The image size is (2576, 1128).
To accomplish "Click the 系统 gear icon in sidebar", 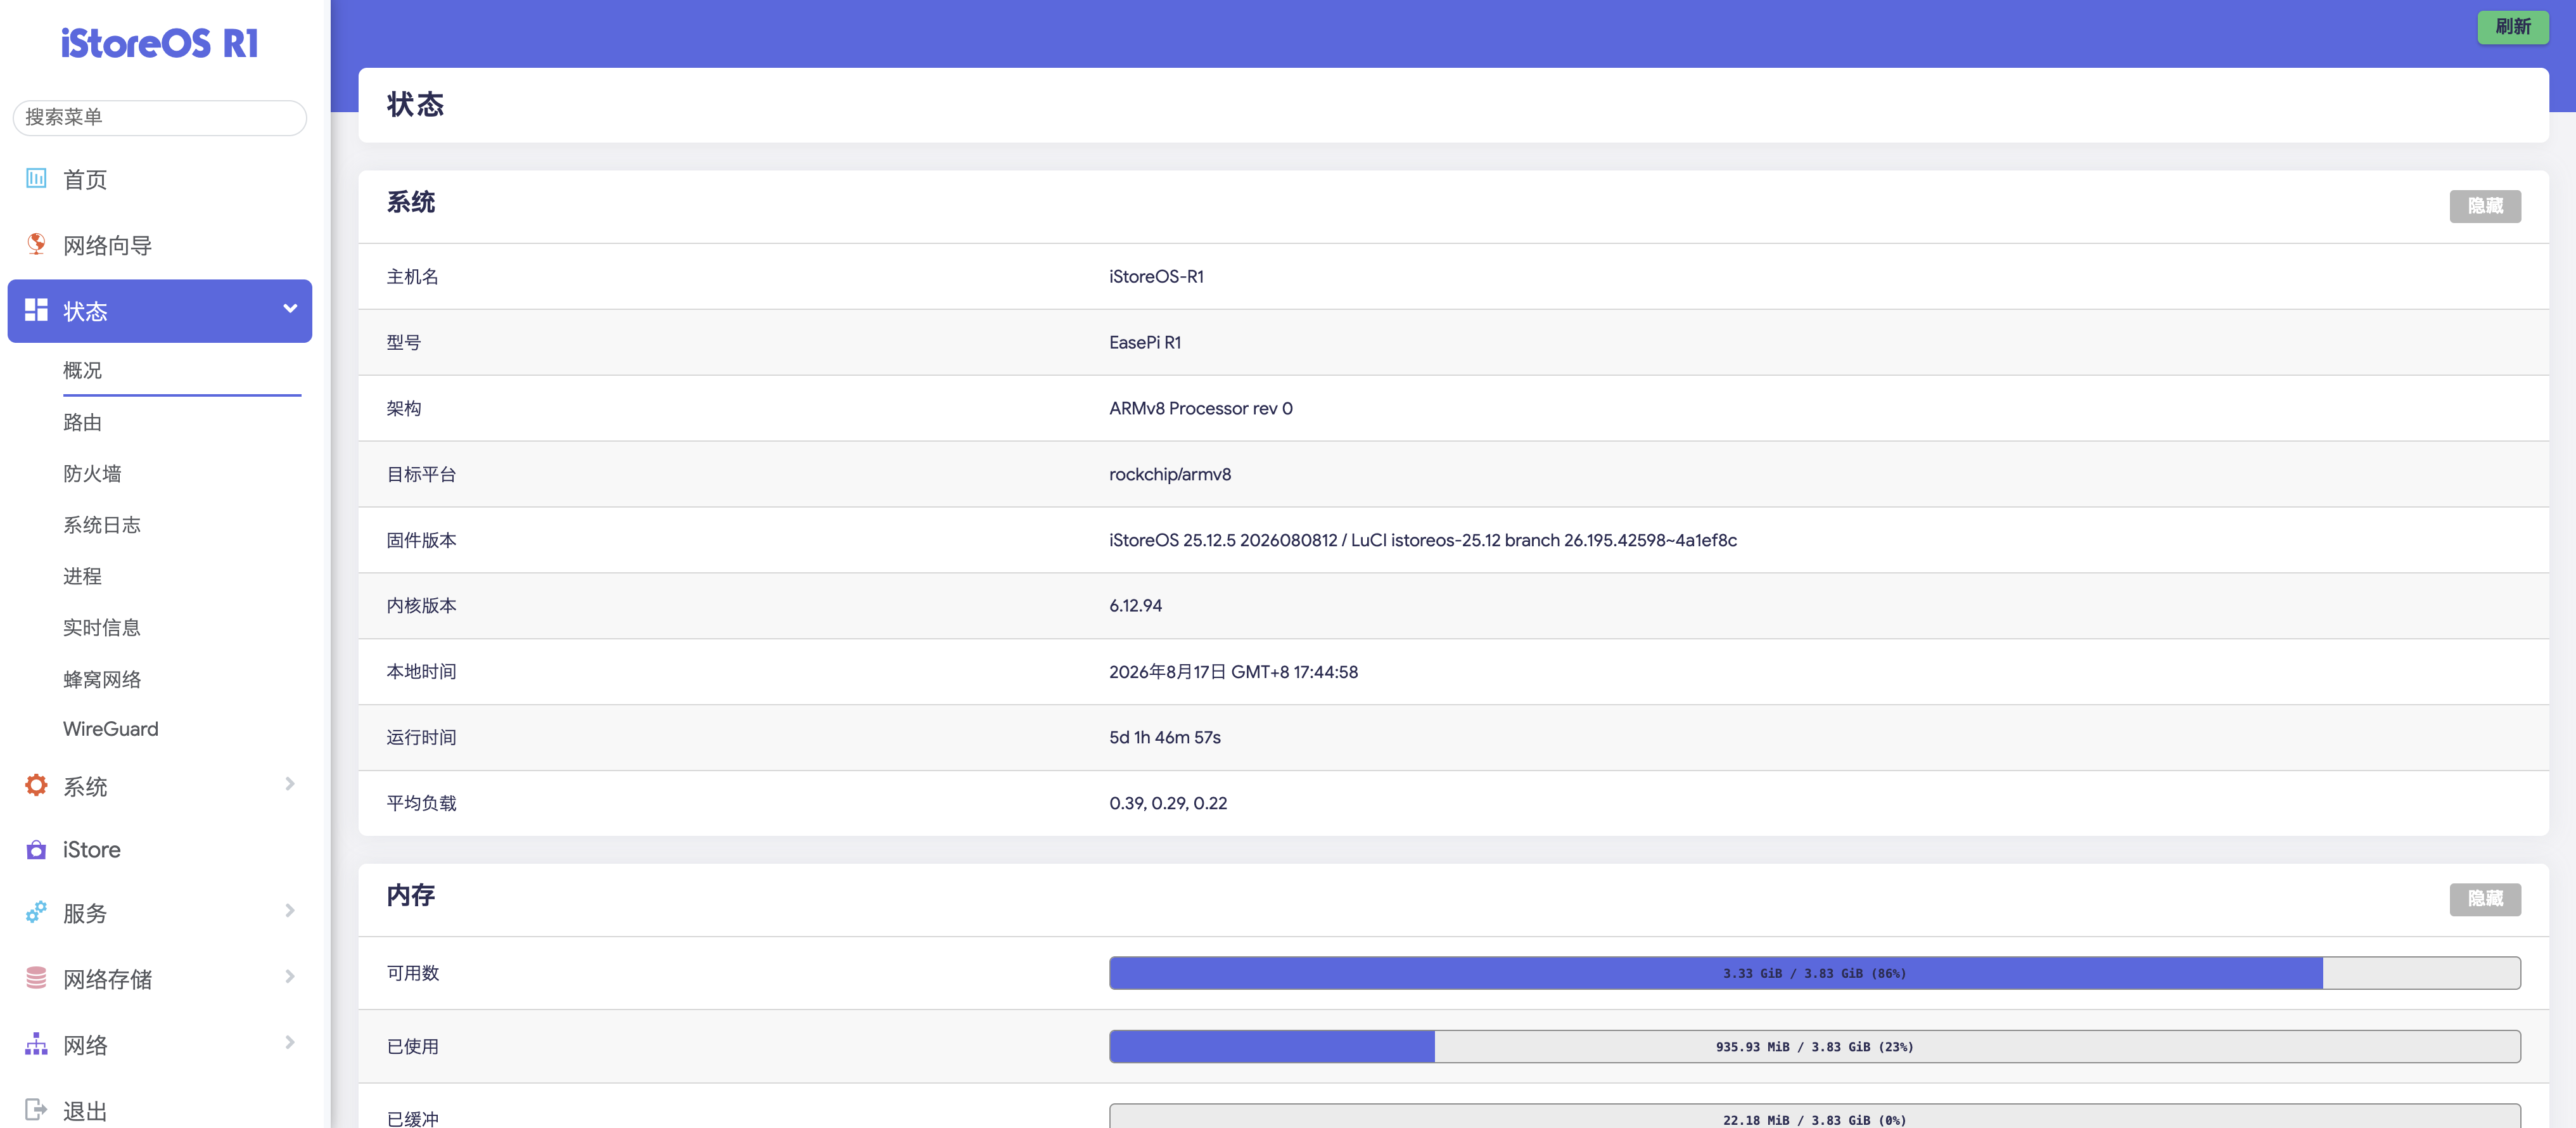I will [36, 786].
